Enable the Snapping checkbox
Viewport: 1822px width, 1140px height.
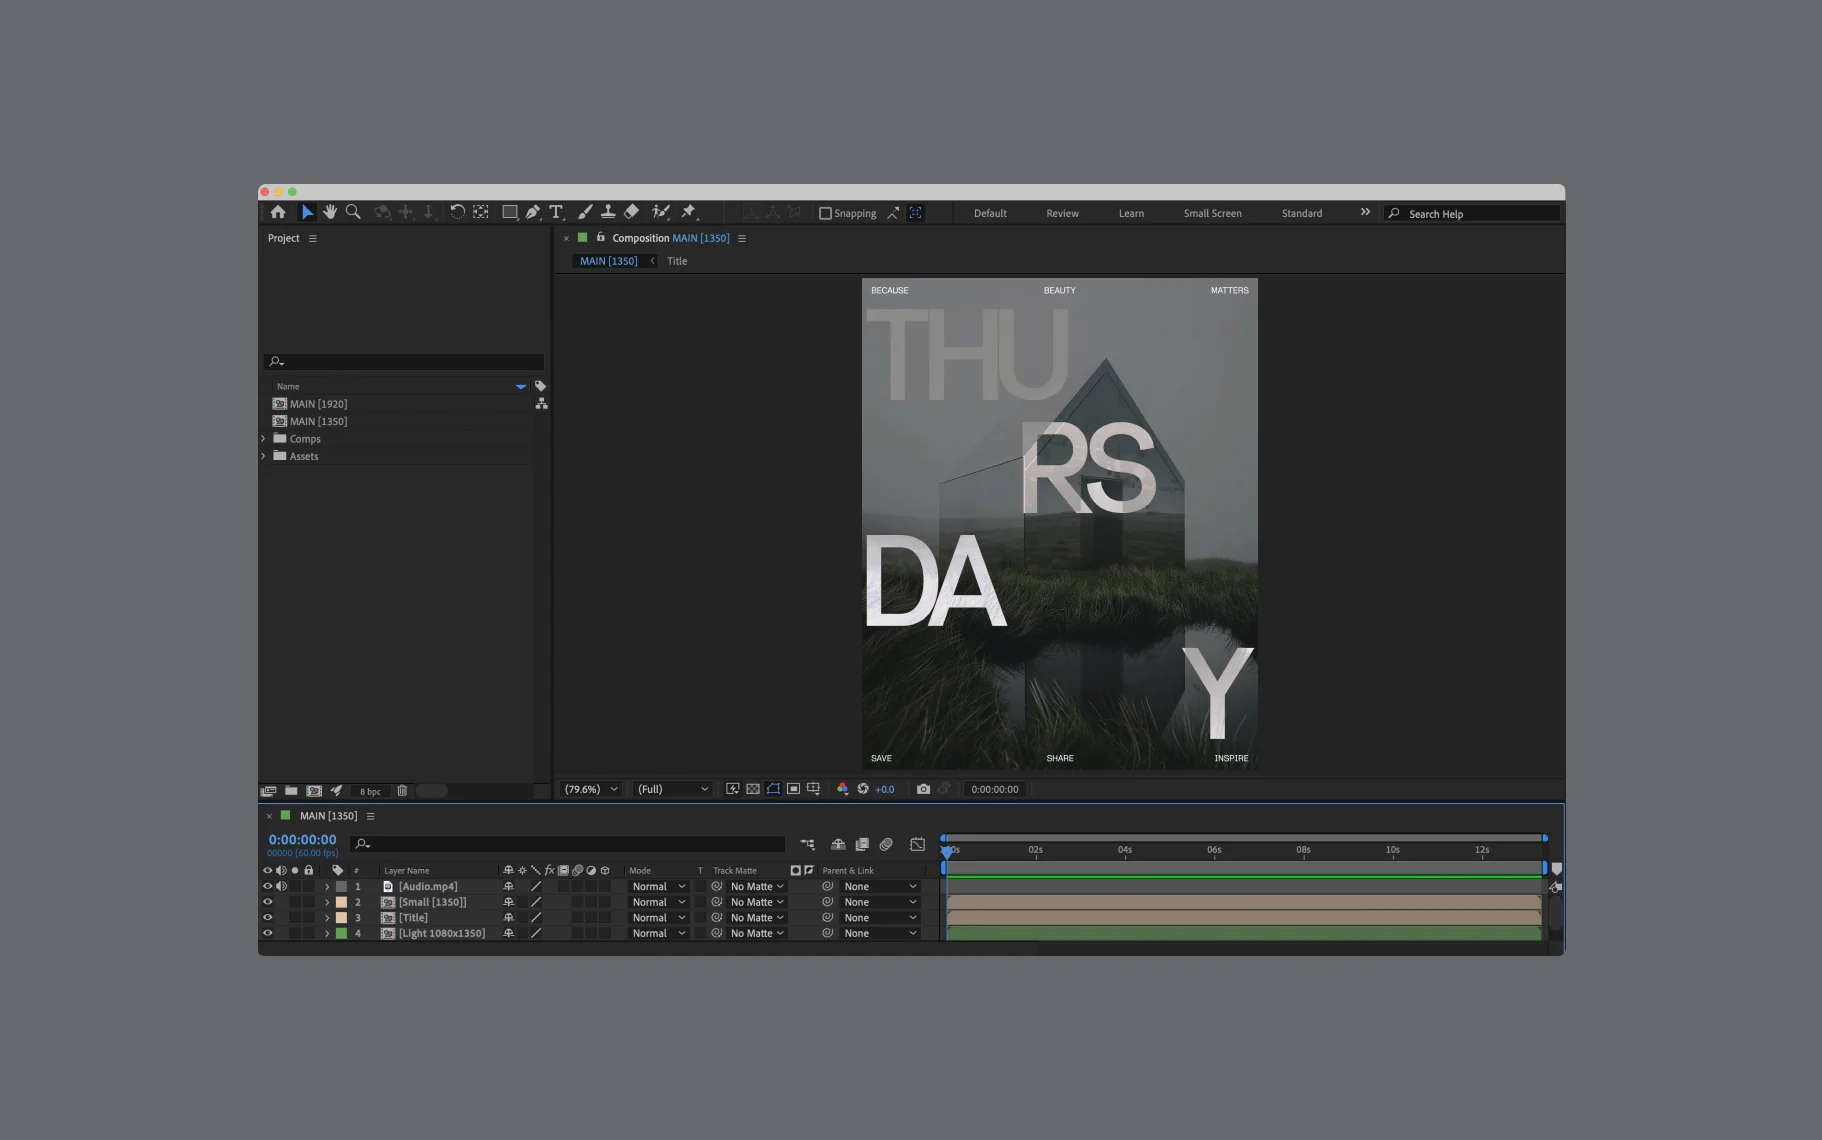825,213
